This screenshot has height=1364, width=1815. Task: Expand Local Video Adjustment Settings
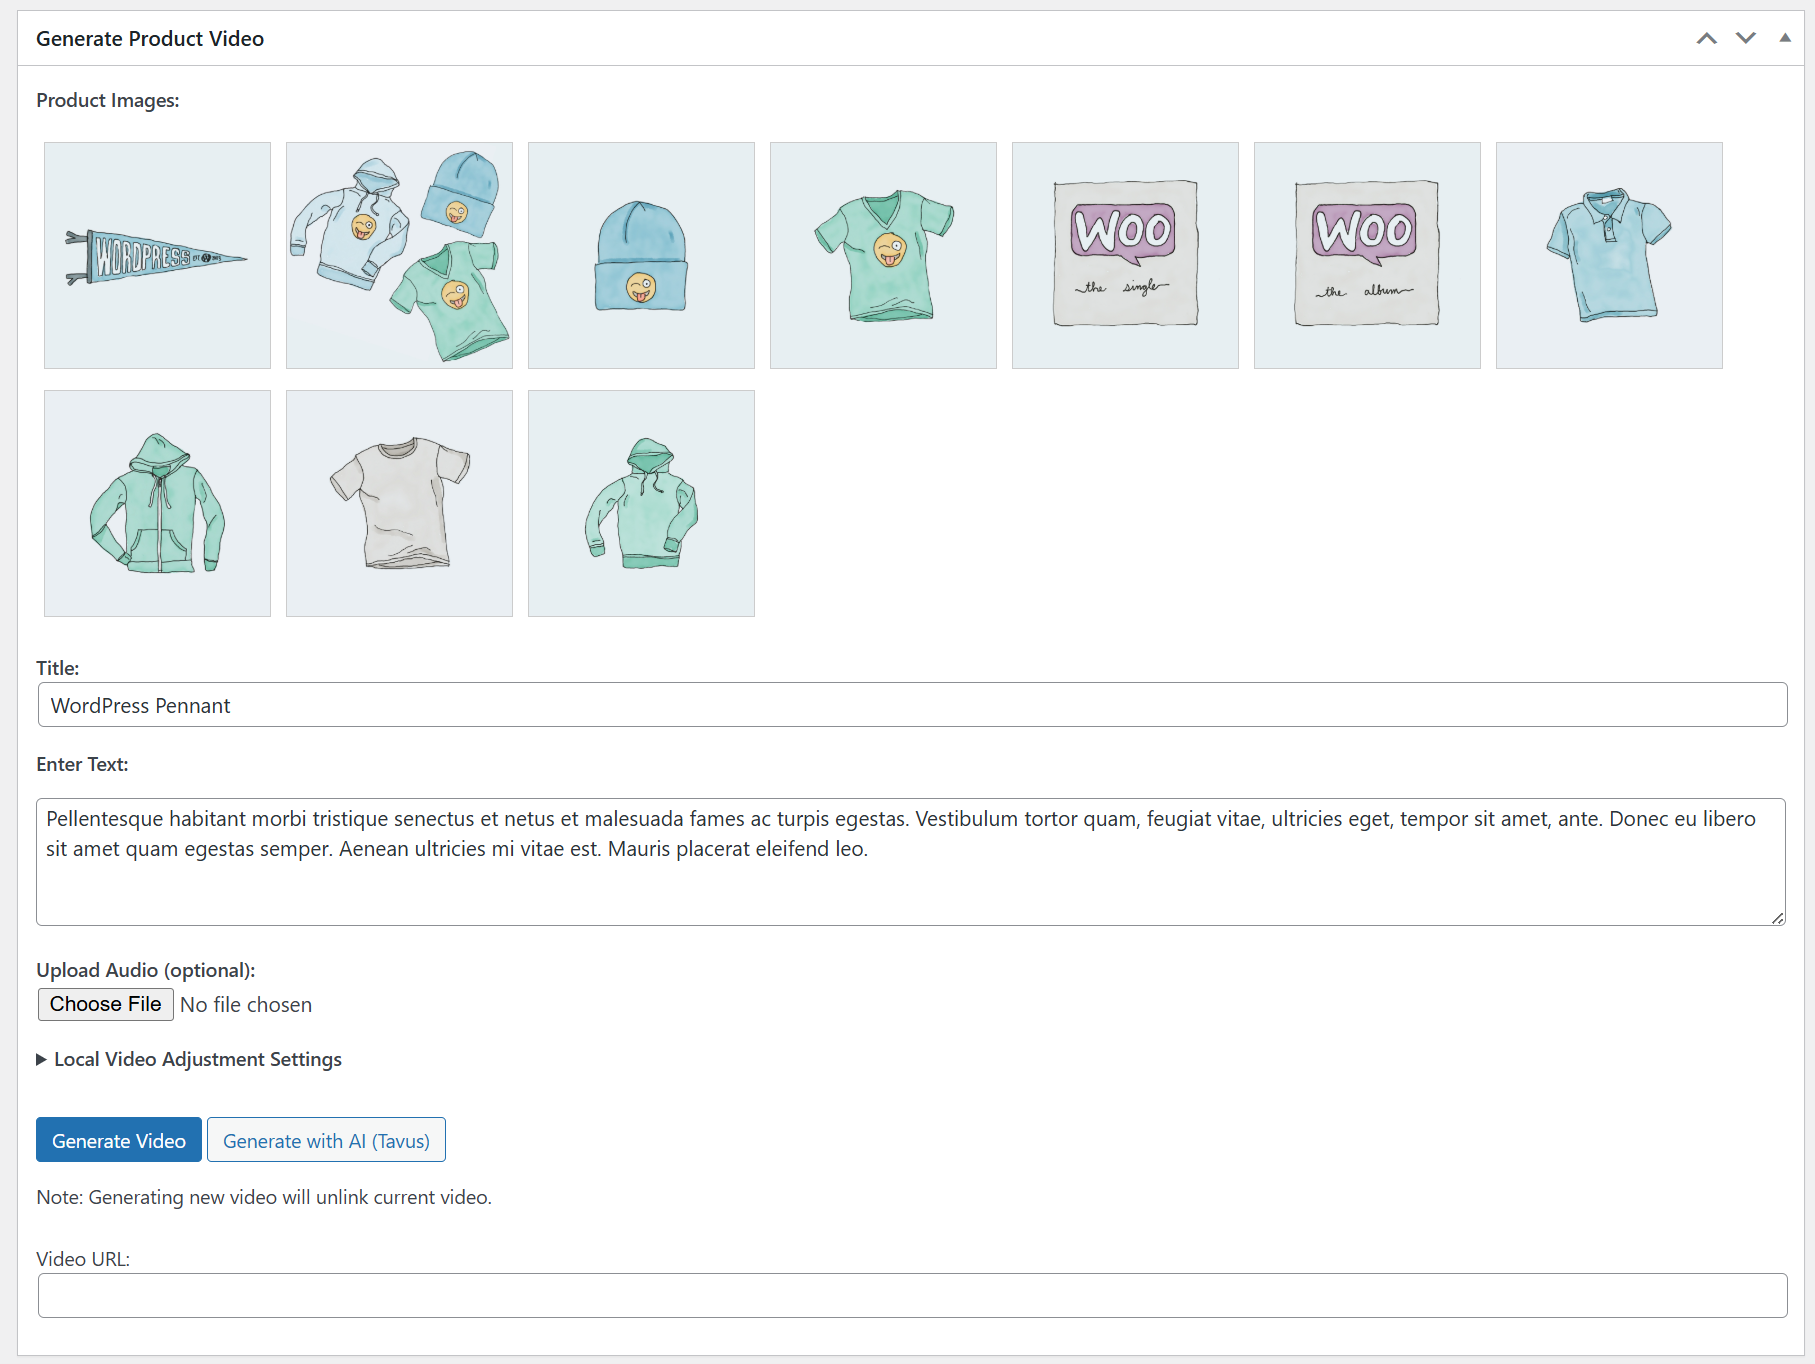196,1059
